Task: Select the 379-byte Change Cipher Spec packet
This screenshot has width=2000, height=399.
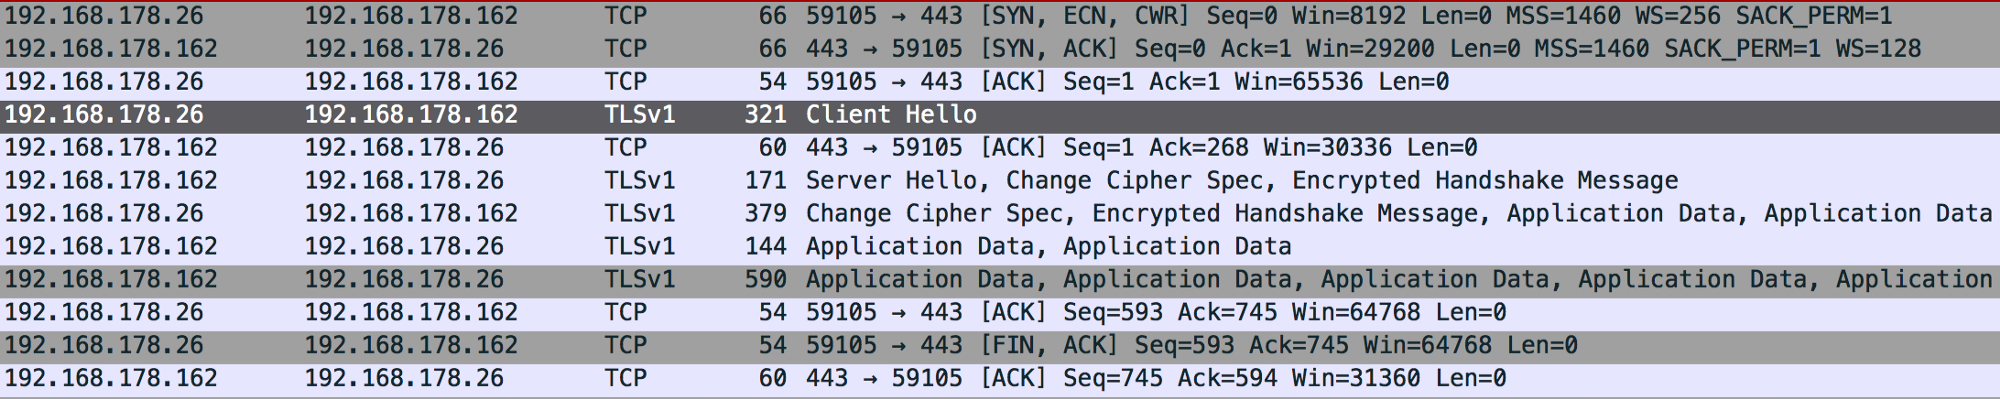Action: [1000, 214]
